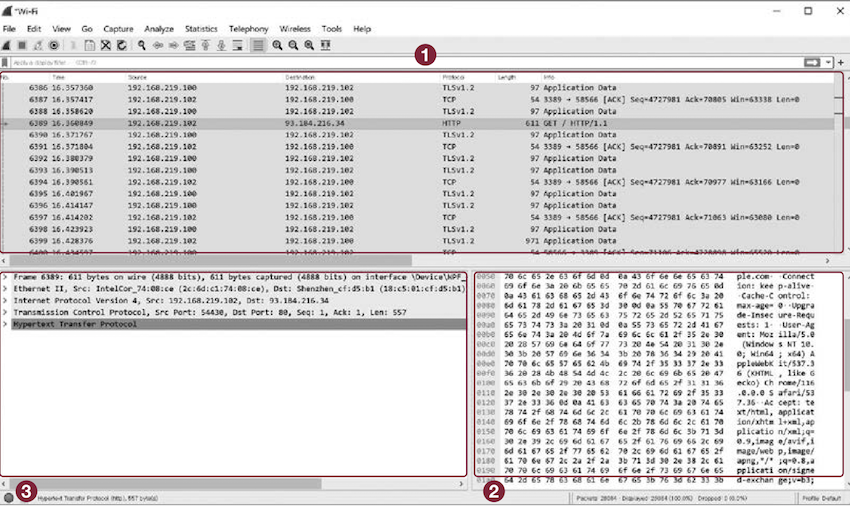This screenshot has width=850, height=507.
Task: Select packet 6394 TCP row
Action: [417, 182]
